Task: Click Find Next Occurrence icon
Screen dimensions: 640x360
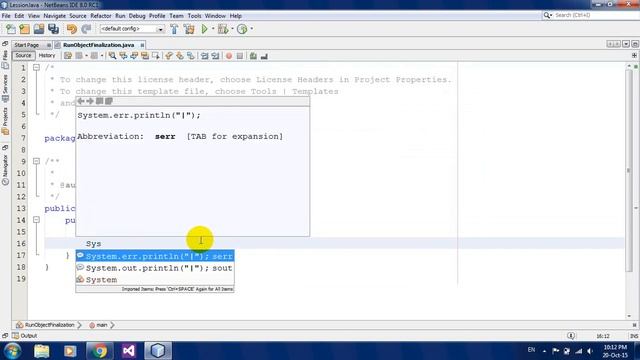Action: click(134, 56)
